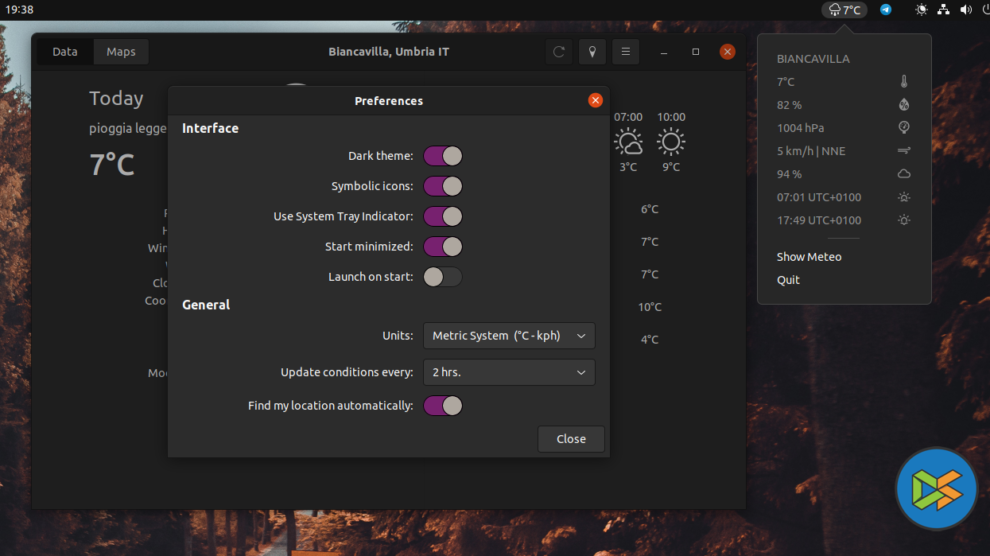990x556 pixels.
Task: Switch to the Maps tab
Action: tap(121, 52)
